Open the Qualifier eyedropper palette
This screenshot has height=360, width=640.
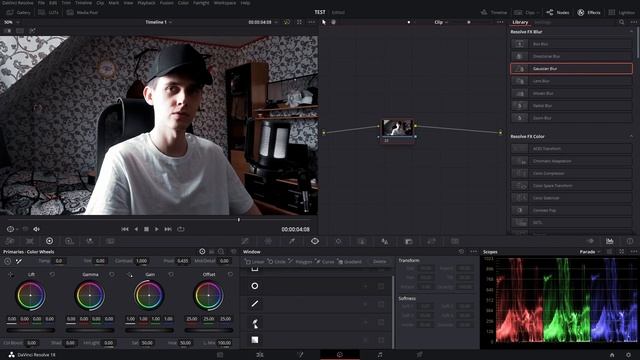292,241
